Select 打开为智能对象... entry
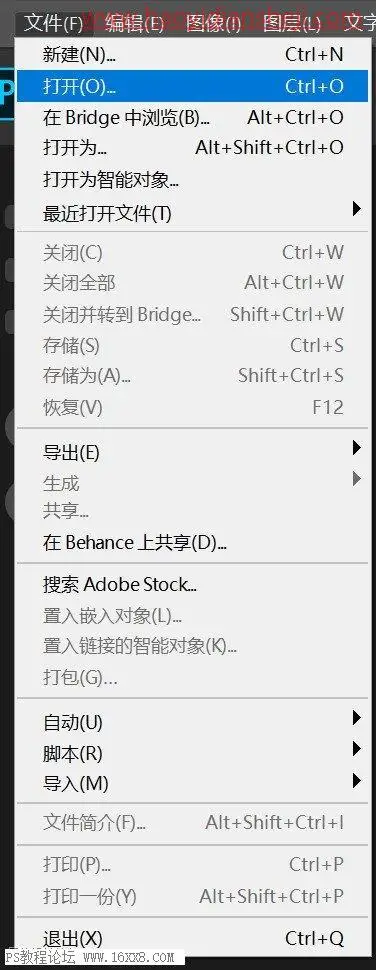Screen dimensions: 376x970 [x=192, y=181]
